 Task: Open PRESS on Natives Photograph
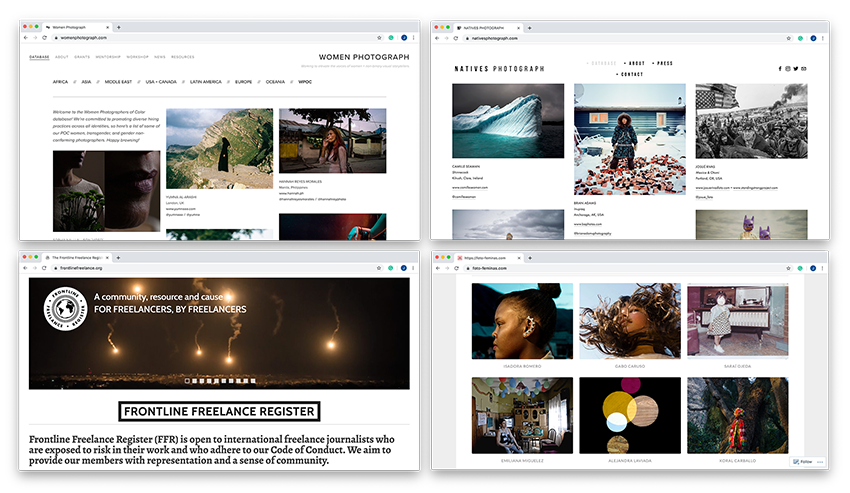662,63
